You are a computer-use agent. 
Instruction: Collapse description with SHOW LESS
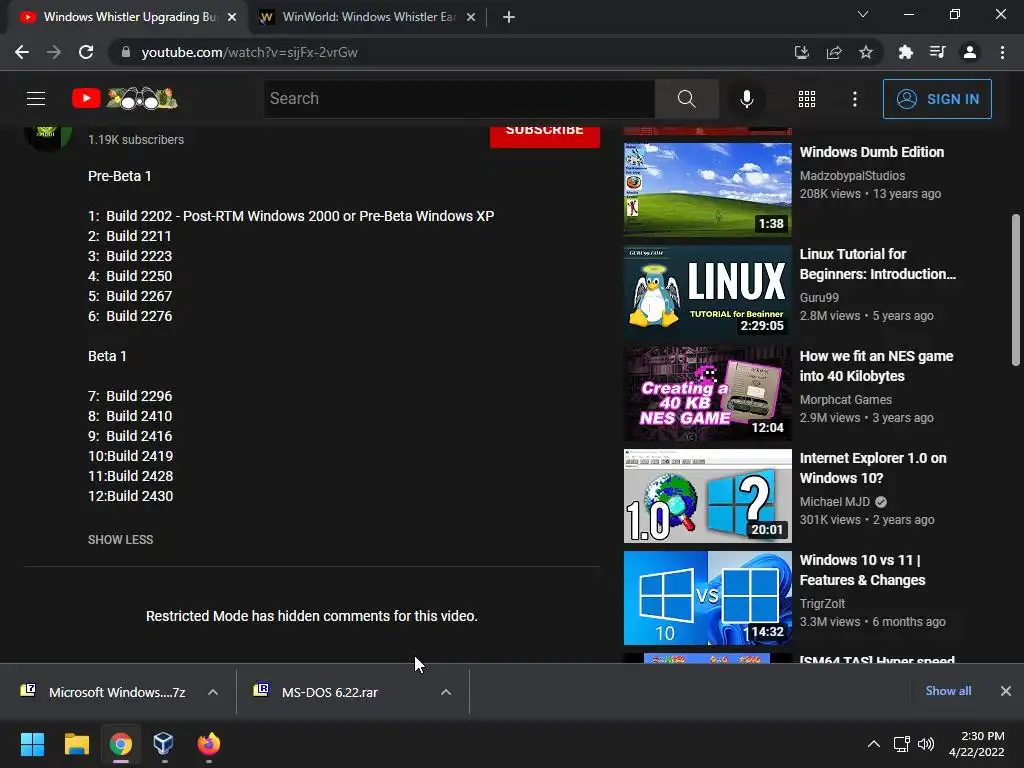pos(121,539)
